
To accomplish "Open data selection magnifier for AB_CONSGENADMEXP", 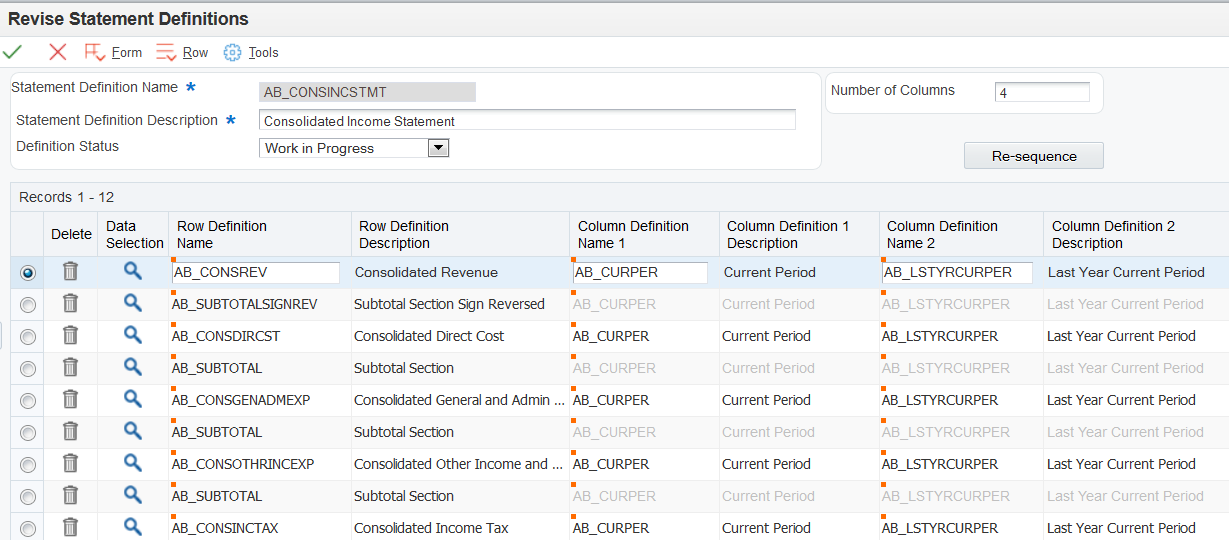I will 133,400.
